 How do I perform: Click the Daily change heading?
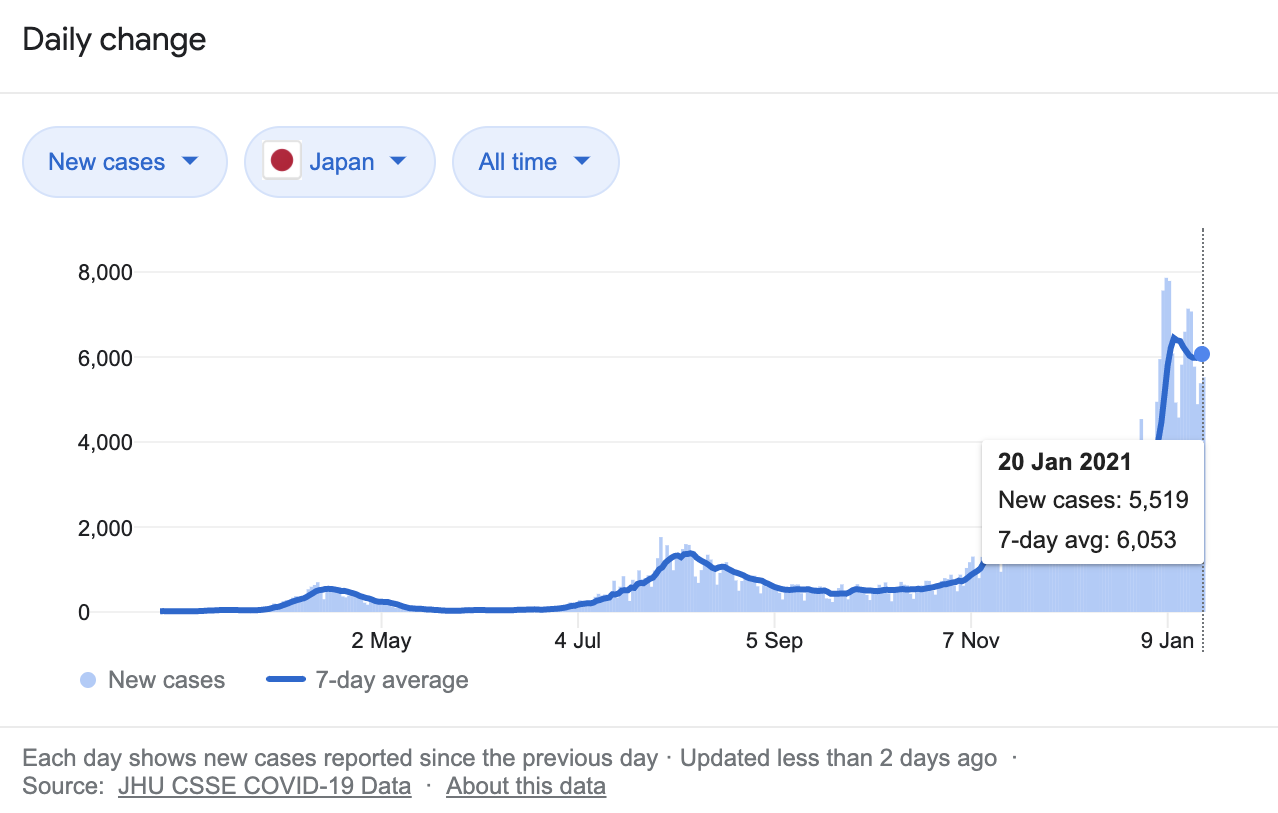click(114, 40)
